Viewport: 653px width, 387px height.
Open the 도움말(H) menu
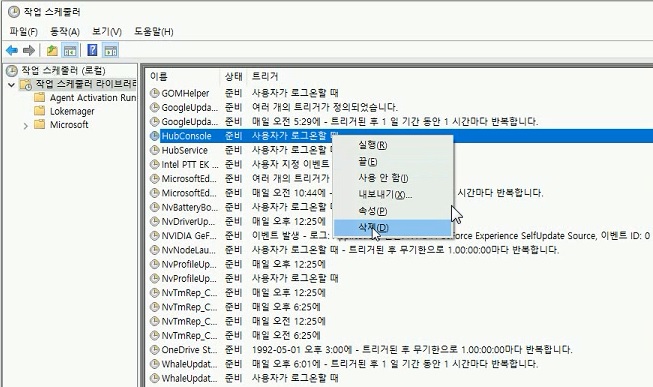click(154, 32)
